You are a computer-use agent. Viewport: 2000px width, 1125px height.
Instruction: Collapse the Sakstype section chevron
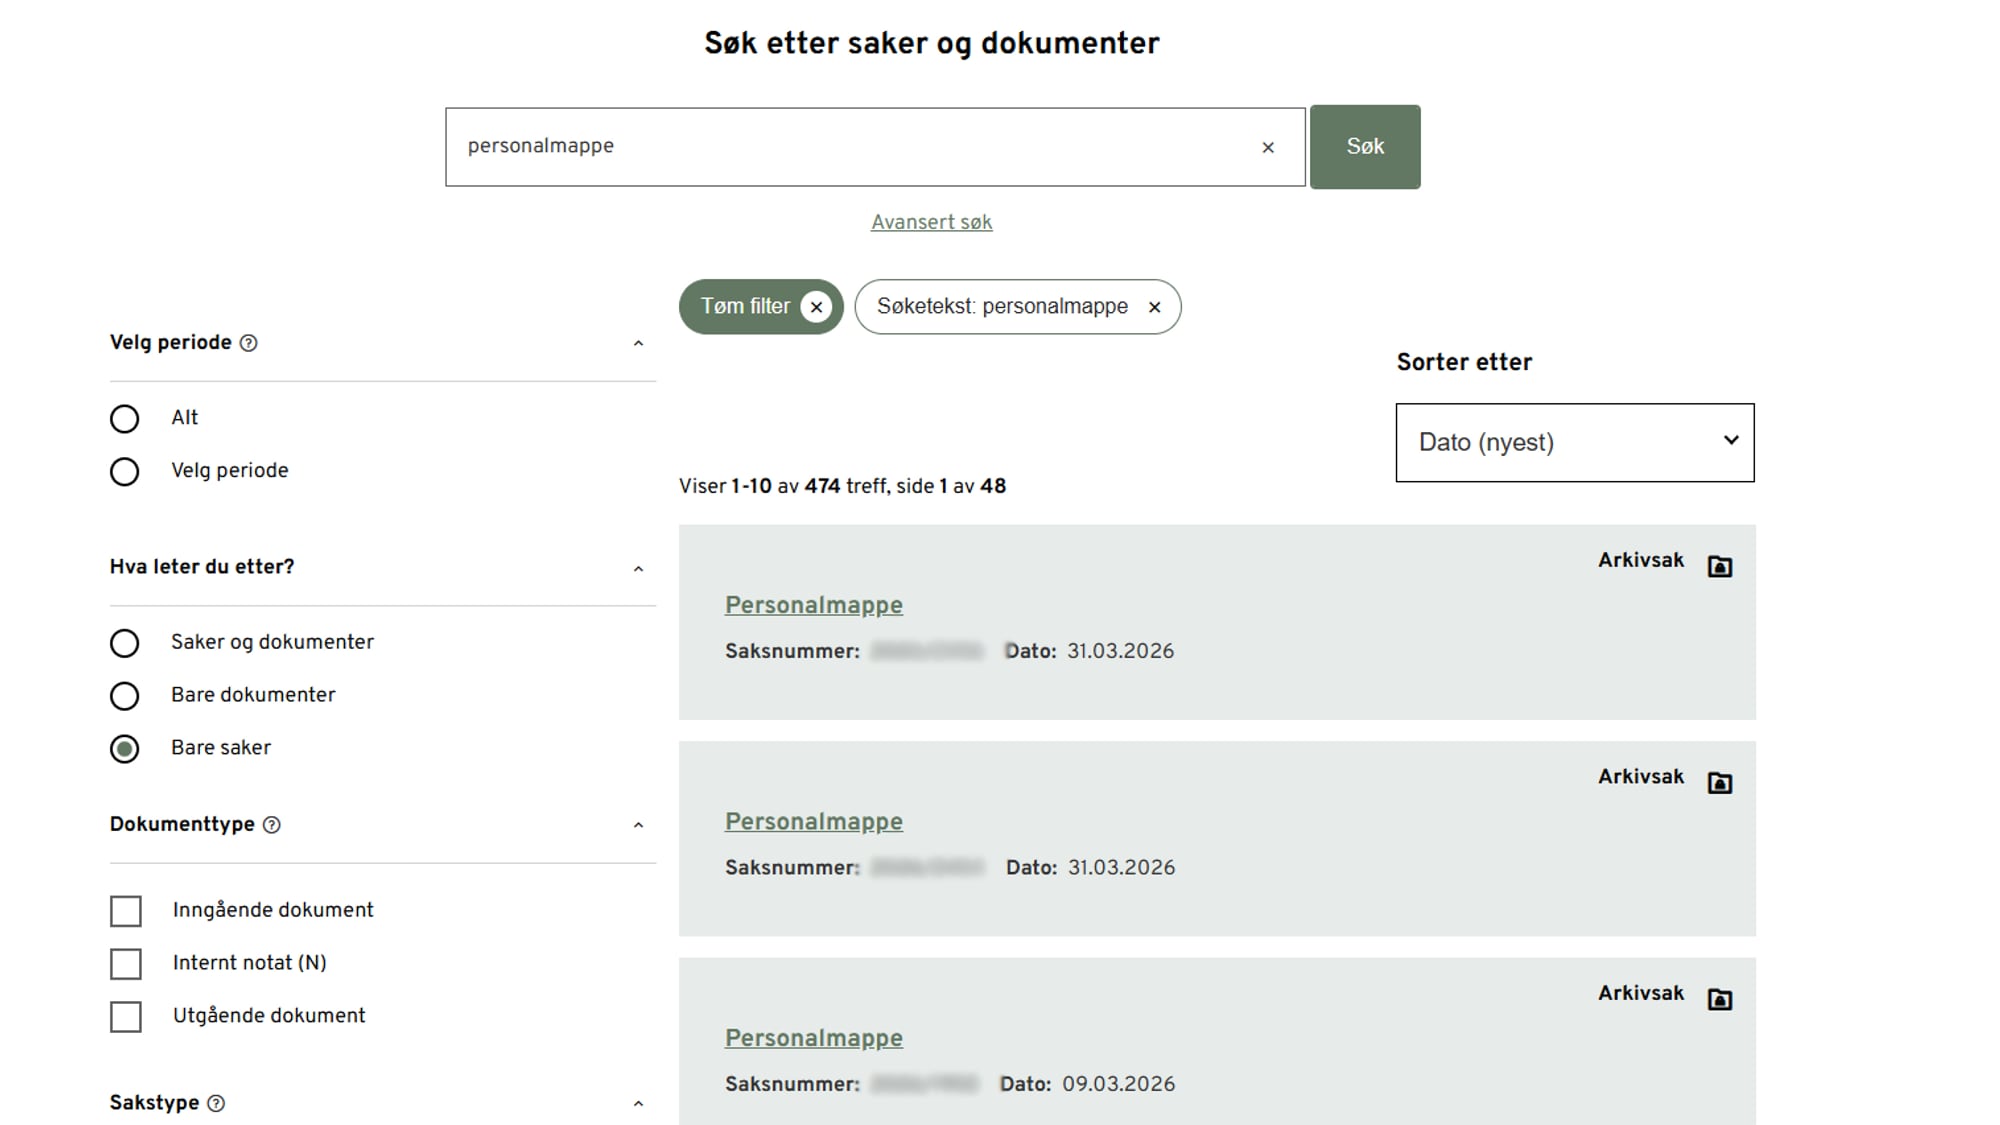(638, 1104)
